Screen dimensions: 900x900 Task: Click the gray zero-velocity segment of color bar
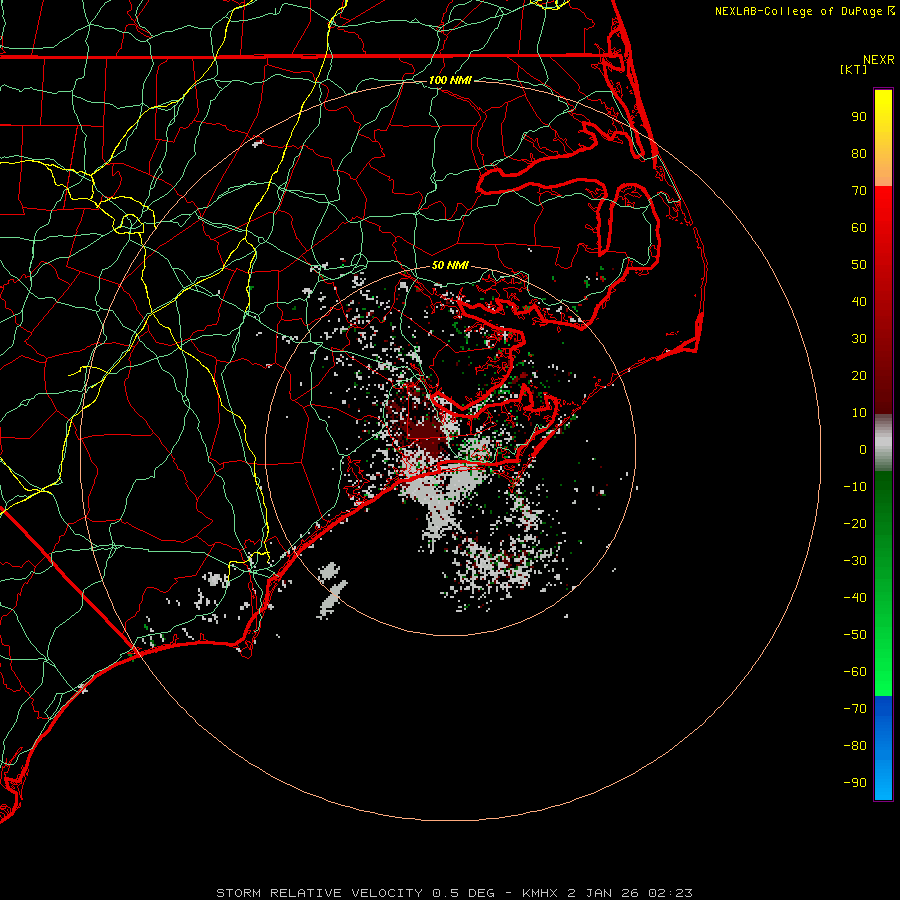pos(883,443)
